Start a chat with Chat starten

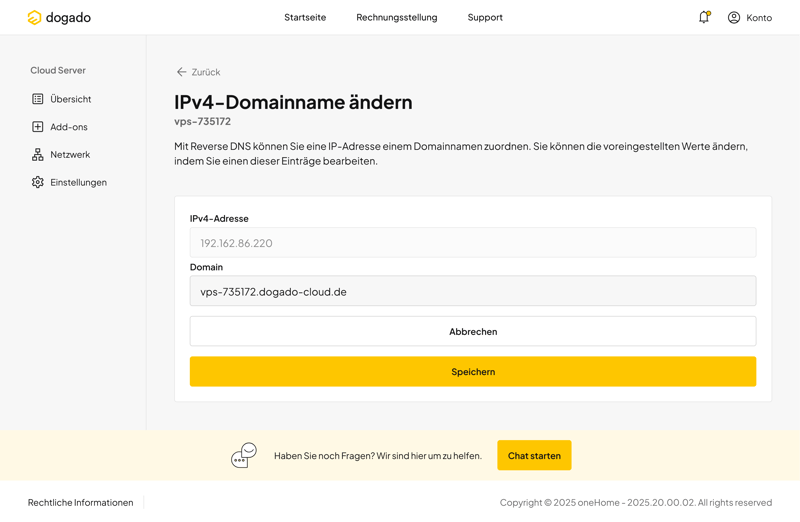(534, 455)
